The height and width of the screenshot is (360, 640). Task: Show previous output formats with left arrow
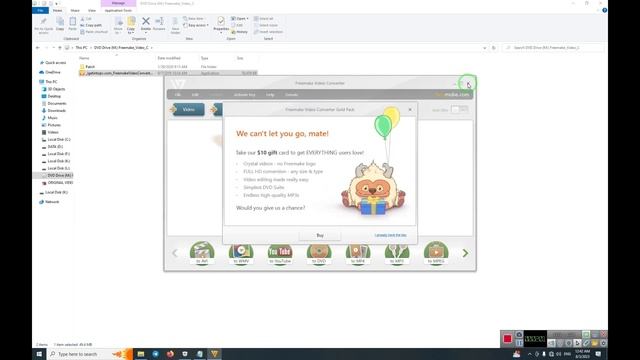pos(175,253)
